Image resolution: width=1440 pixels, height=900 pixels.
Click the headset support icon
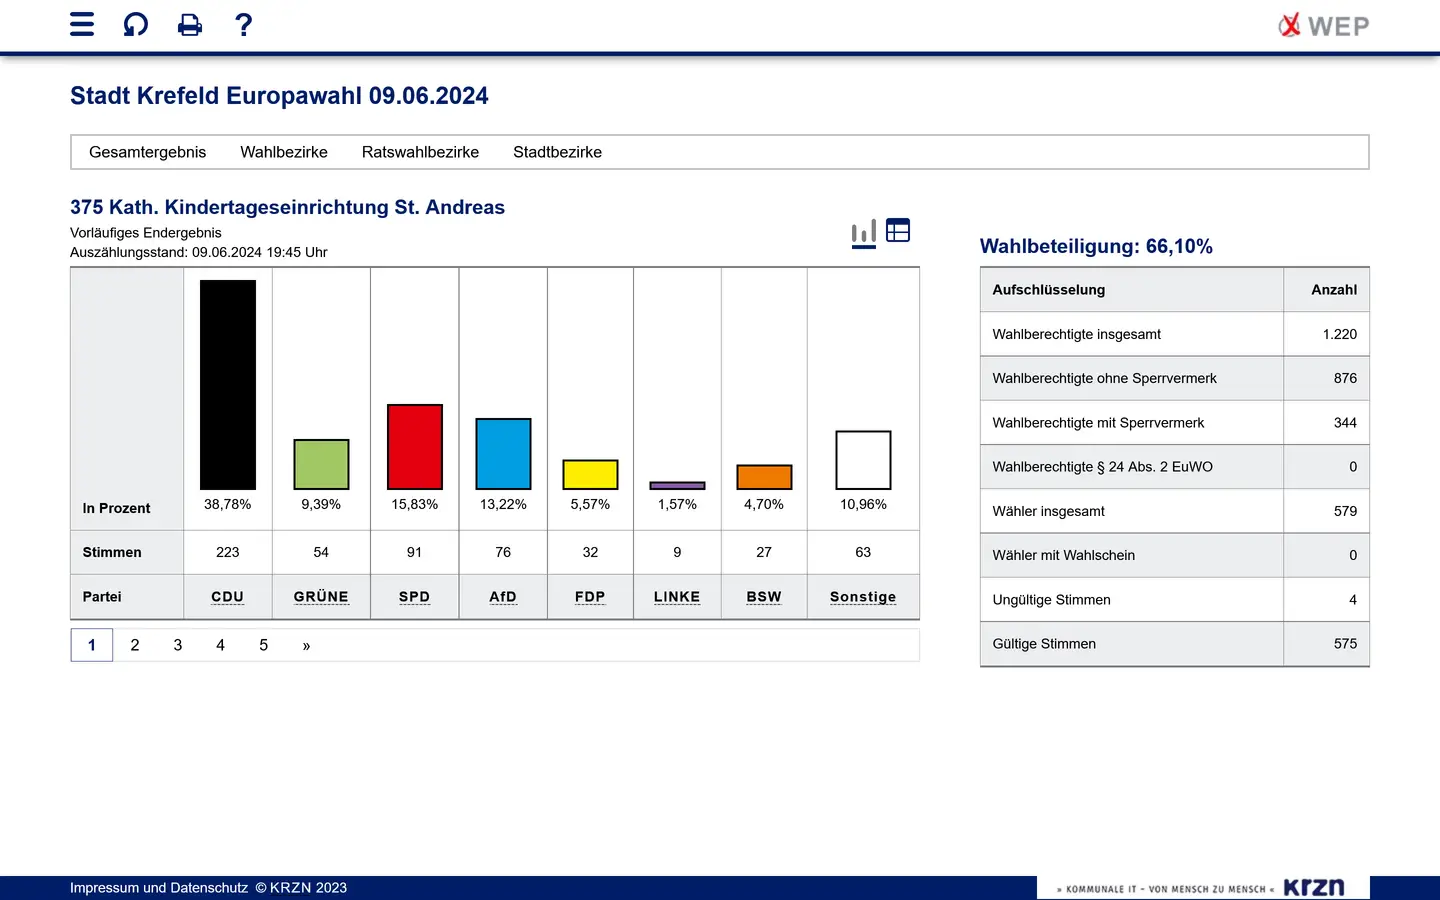[135, 24]
